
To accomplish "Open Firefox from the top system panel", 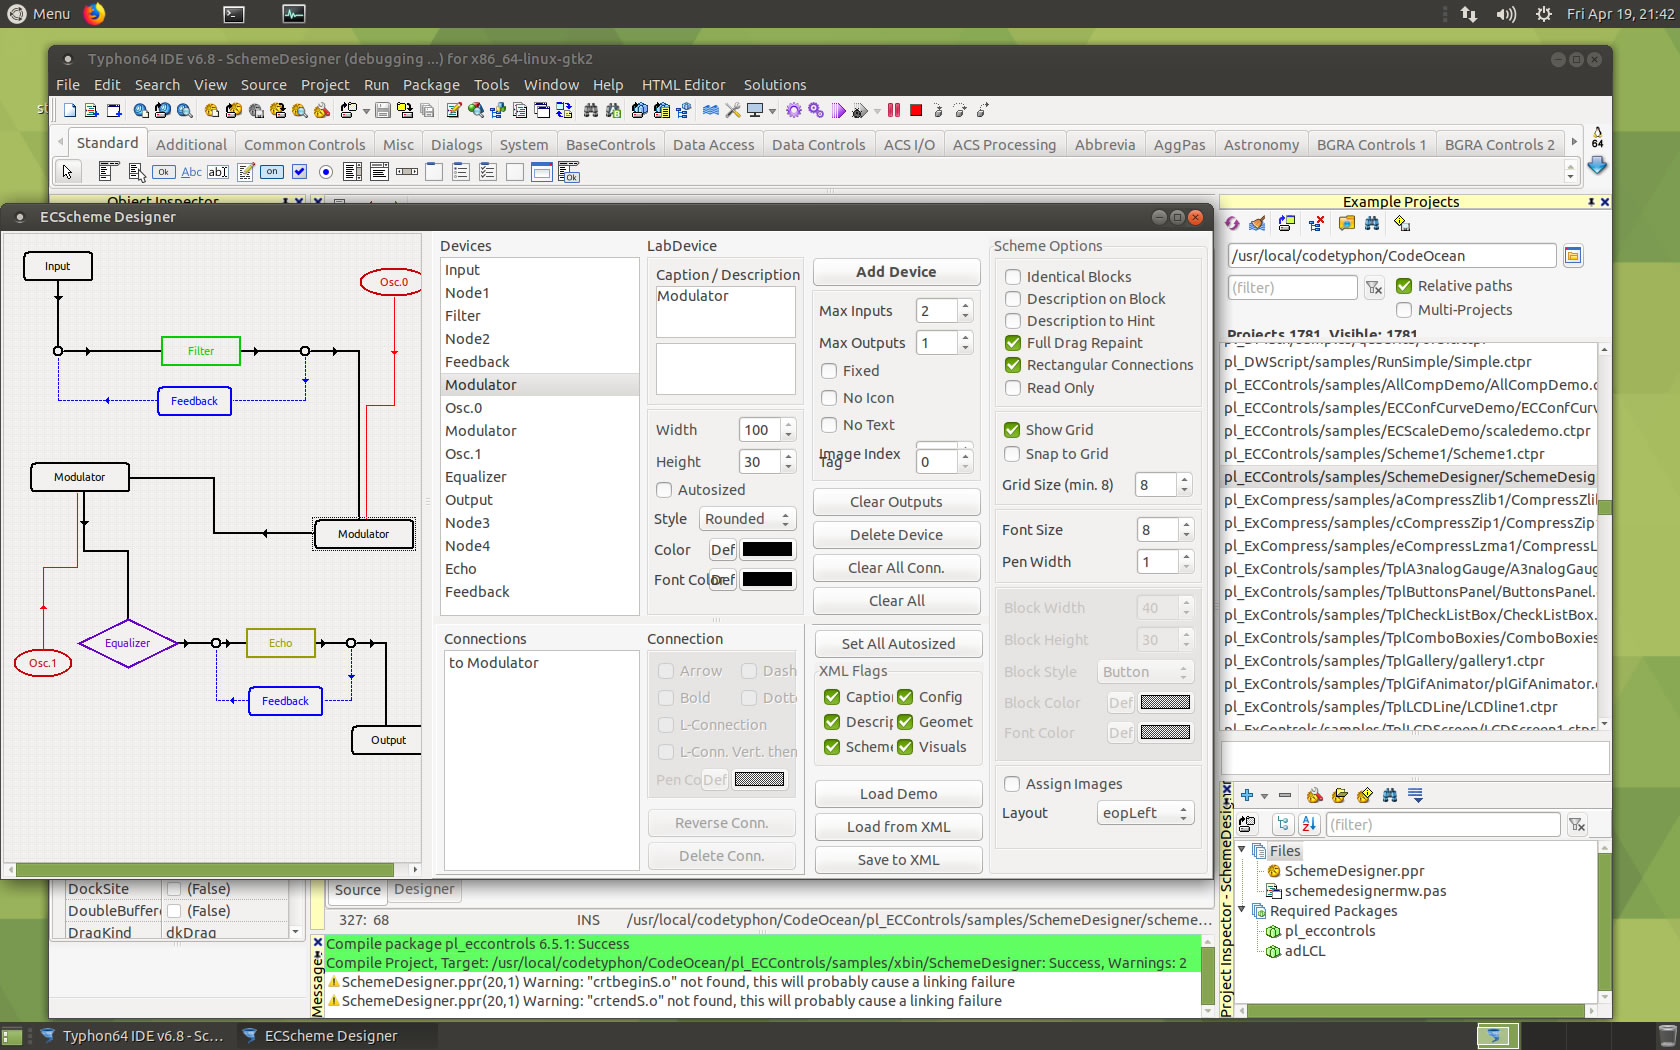I will tap(94, 14).
